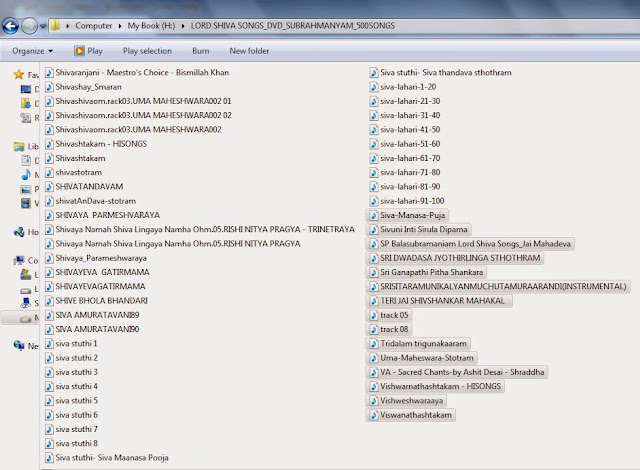Select the Music note library icon
640x470 pixels.
click(26, 175)
